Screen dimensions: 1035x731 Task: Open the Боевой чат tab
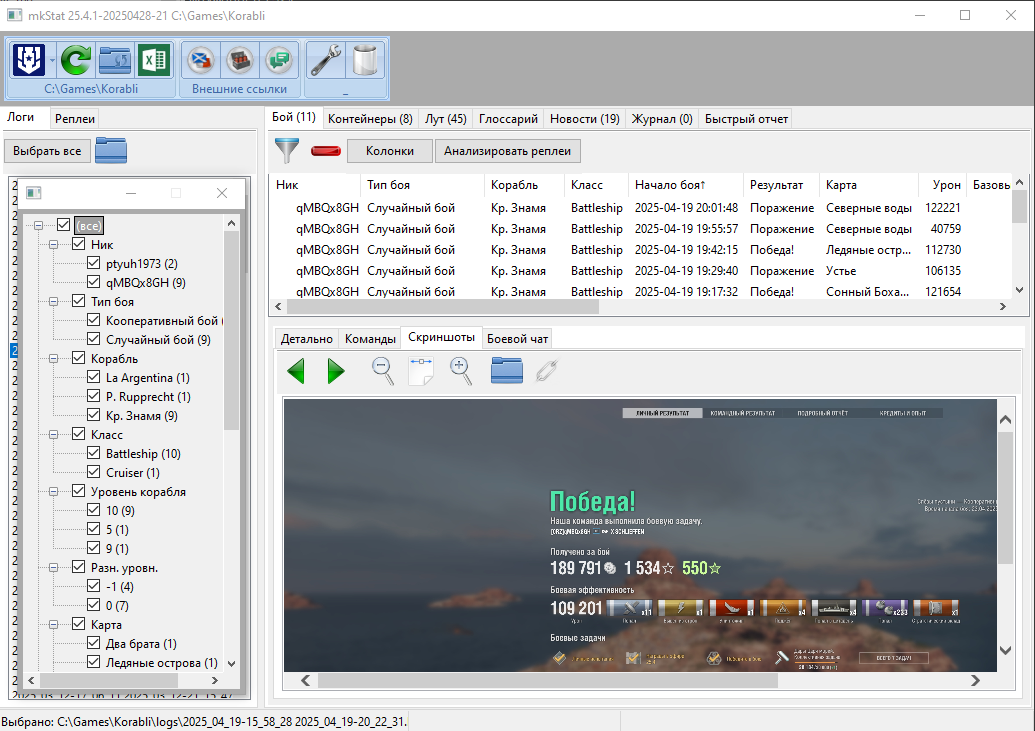(x=518, y=339)
